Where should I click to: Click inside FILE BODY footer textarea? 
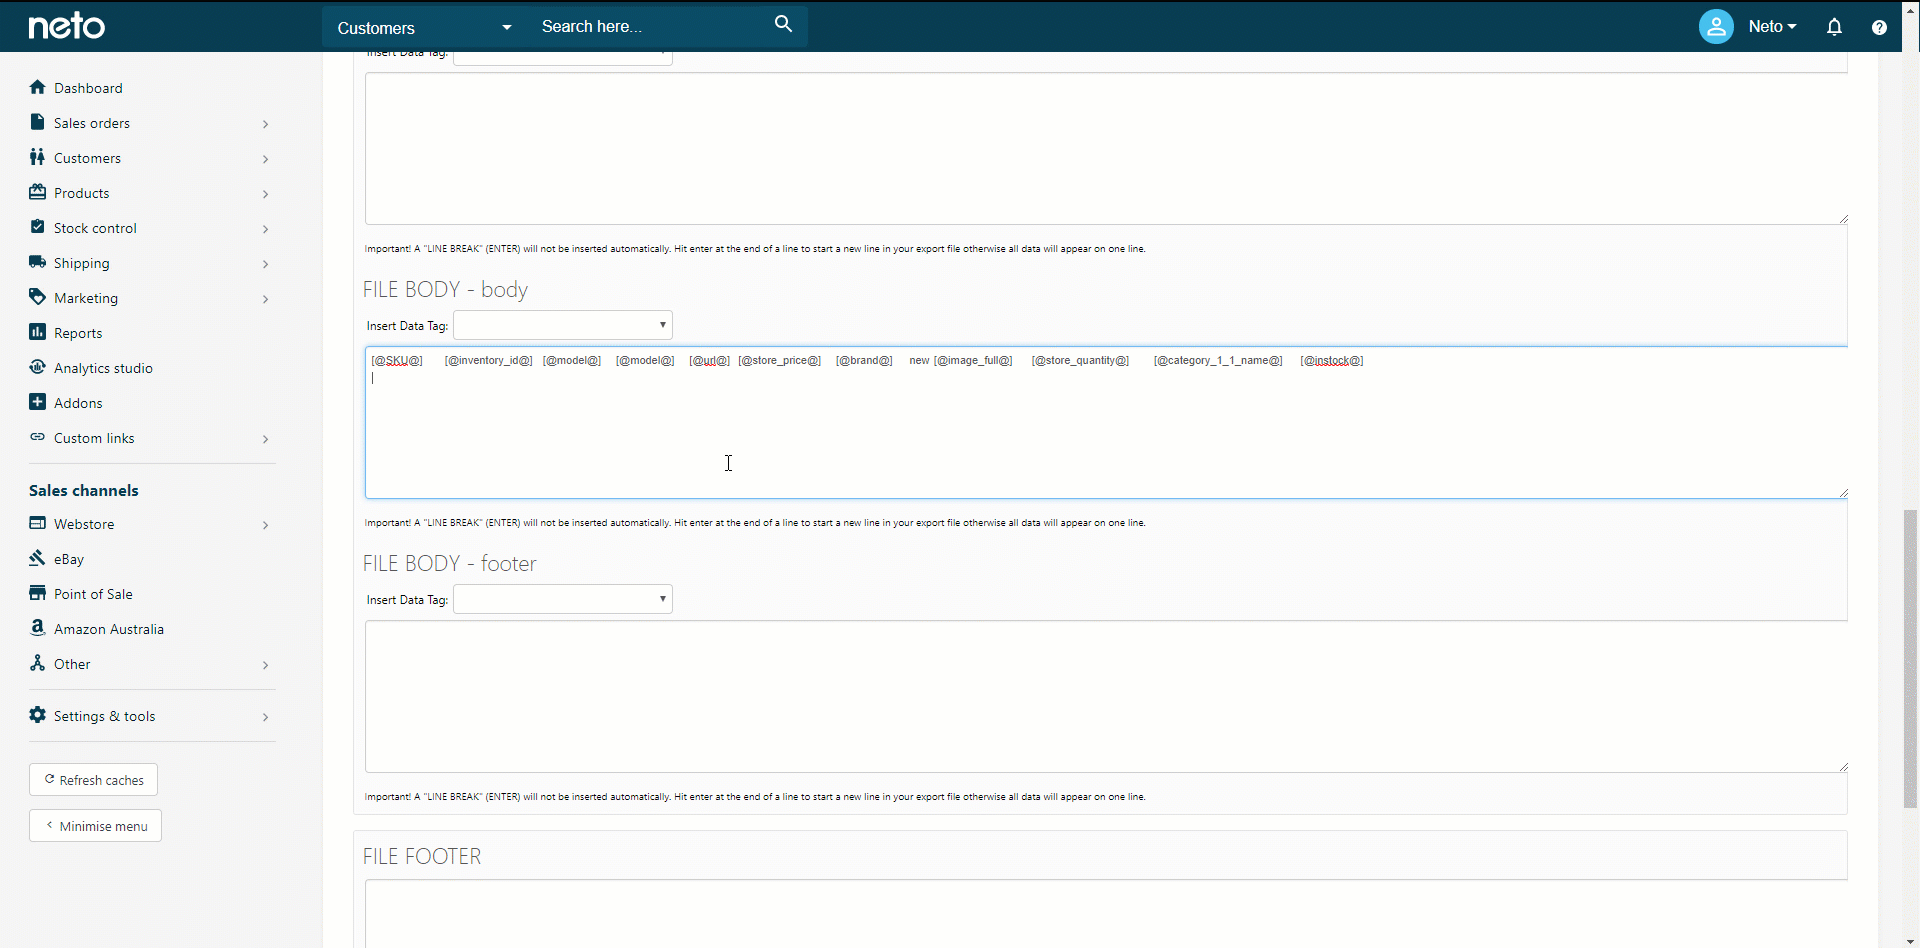(x=1106, y=697)
